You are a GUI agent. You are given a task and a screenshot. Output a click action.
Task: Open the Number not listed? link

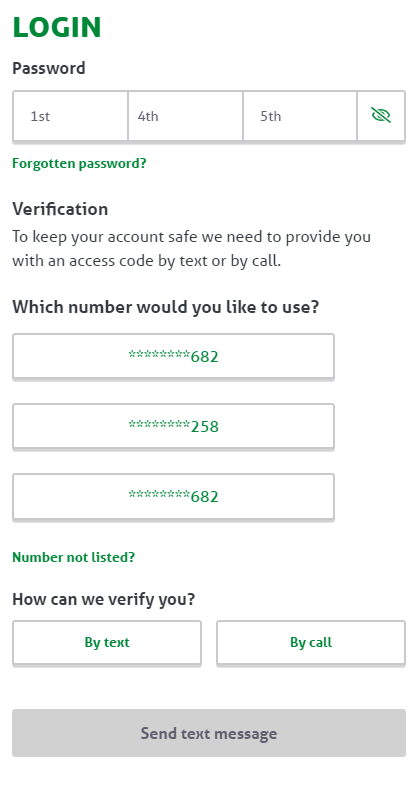[74, 557]
